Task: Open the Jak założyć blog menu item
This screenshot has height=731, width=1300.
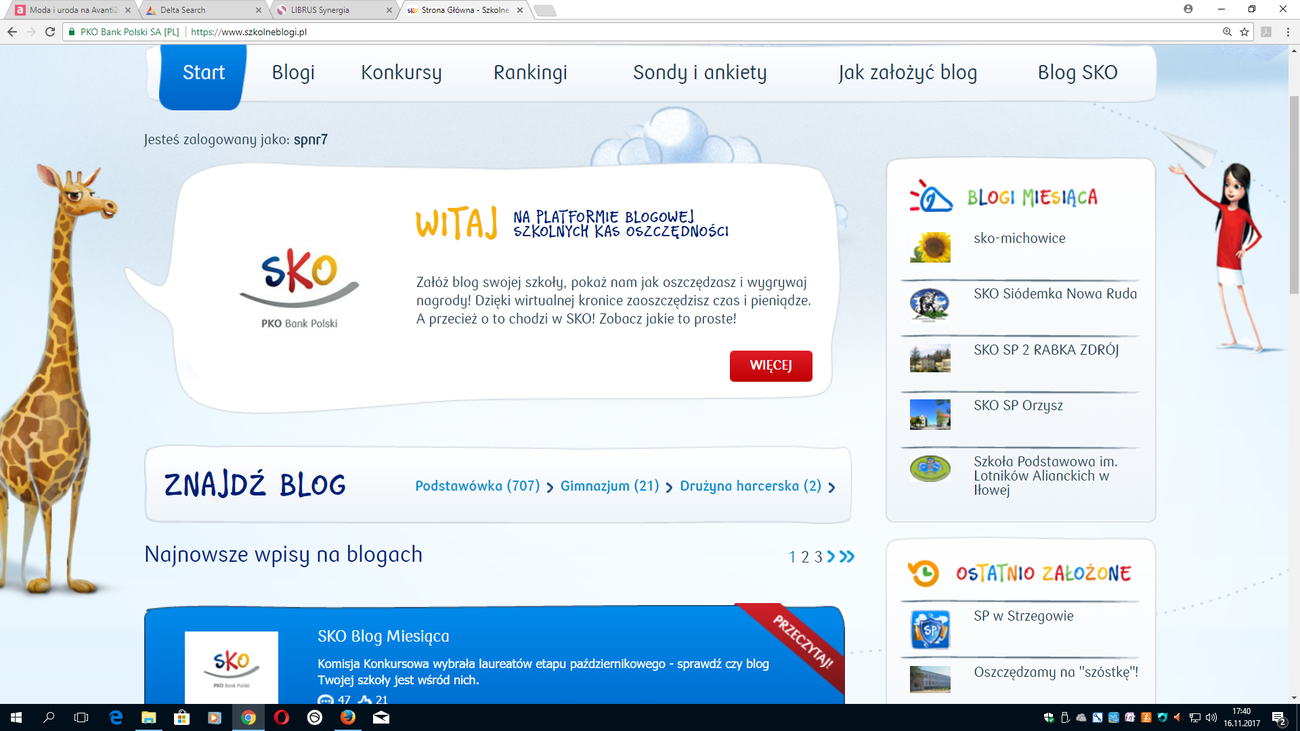Action: point(908,73)
